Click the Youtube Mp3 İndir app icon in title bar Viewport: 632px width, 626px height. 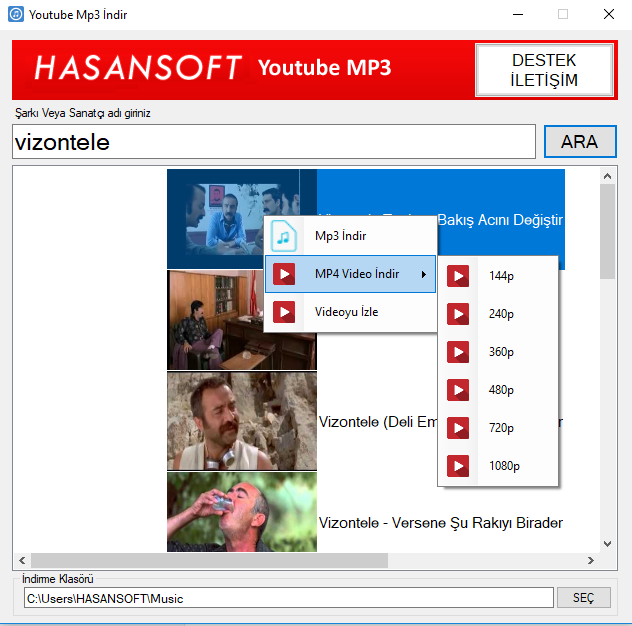(16, 14)
